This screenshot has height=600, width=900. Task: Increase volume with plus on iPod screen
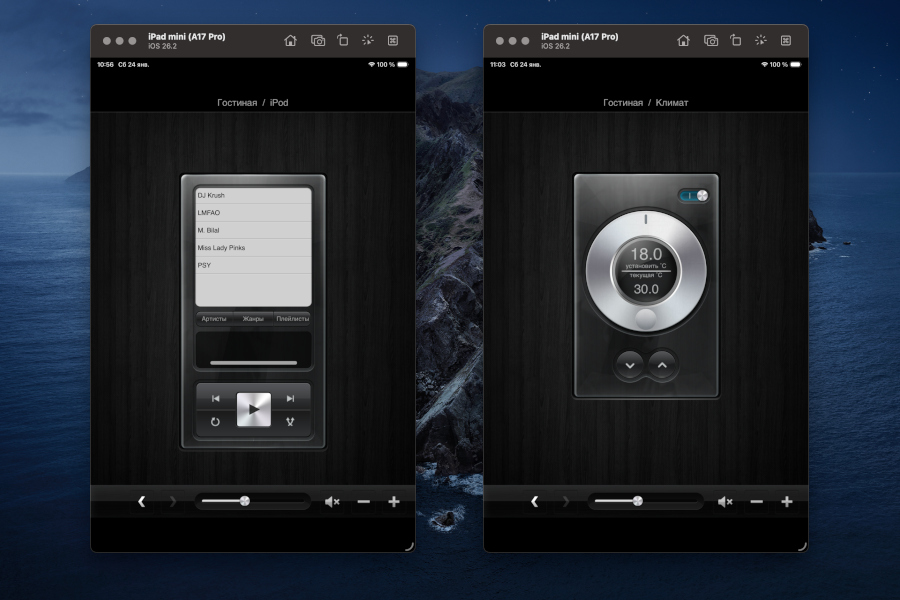click(394, 502)
